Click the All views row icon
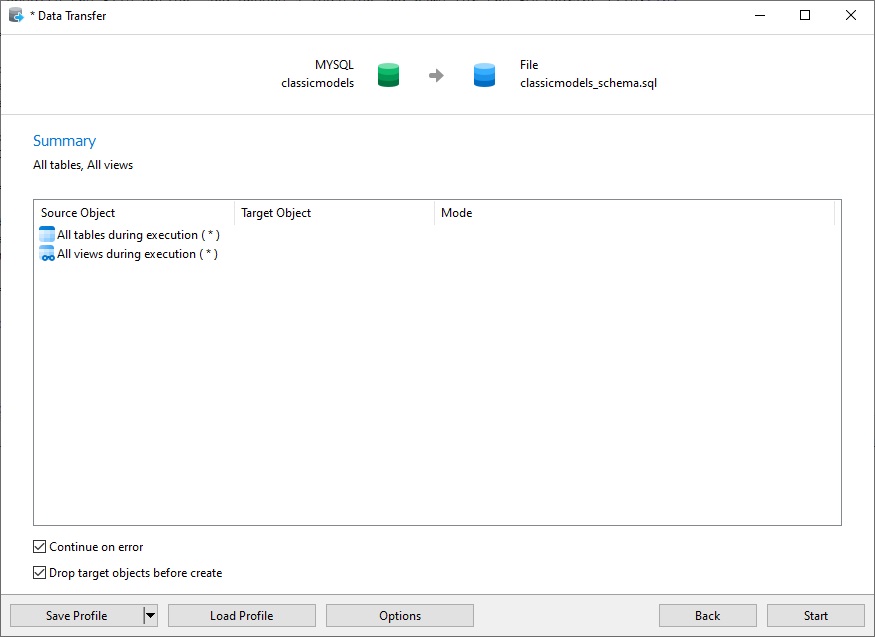 coord(47,254)
